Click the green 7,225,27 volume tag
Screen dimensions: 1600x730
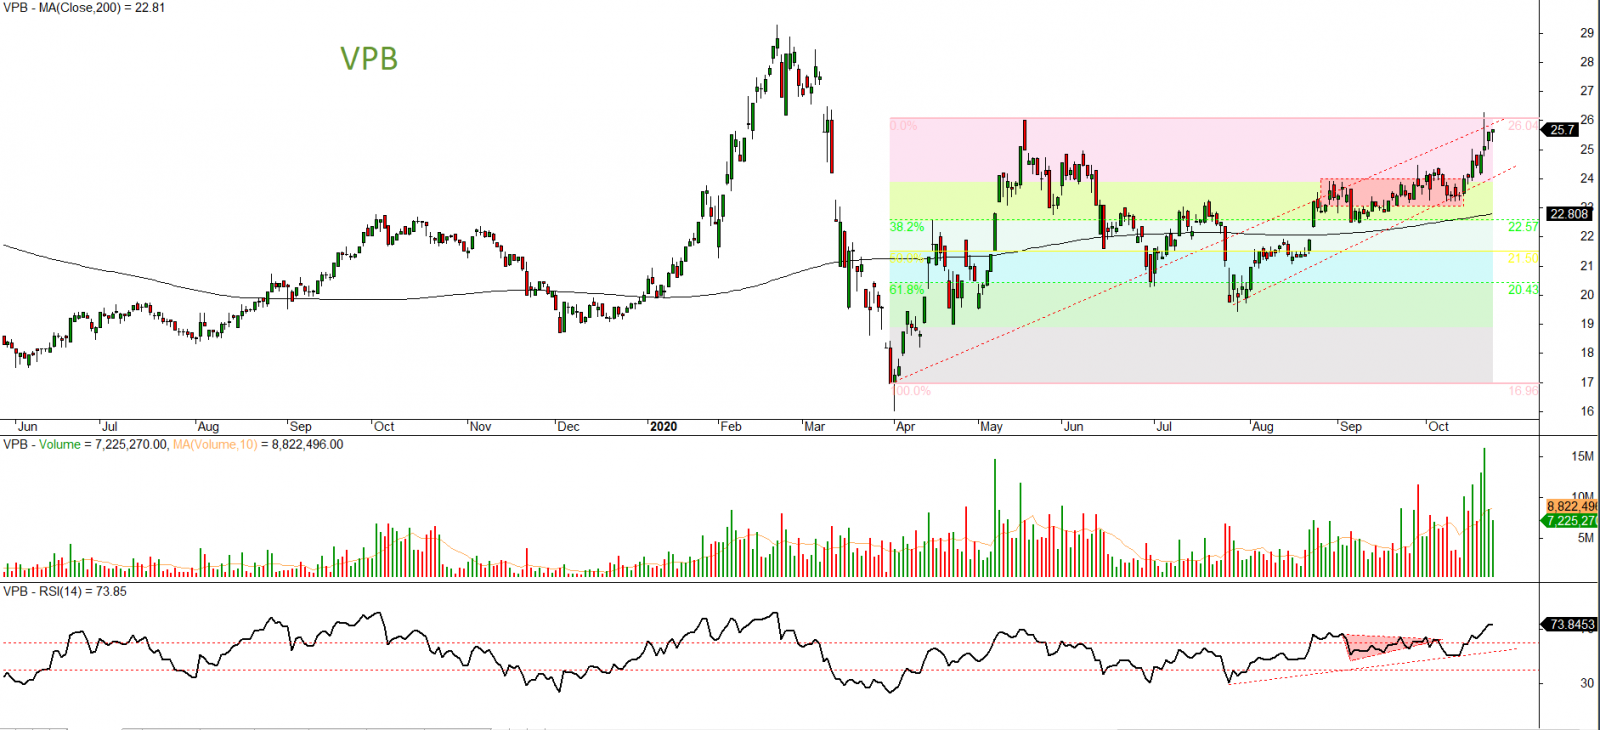1571,521
